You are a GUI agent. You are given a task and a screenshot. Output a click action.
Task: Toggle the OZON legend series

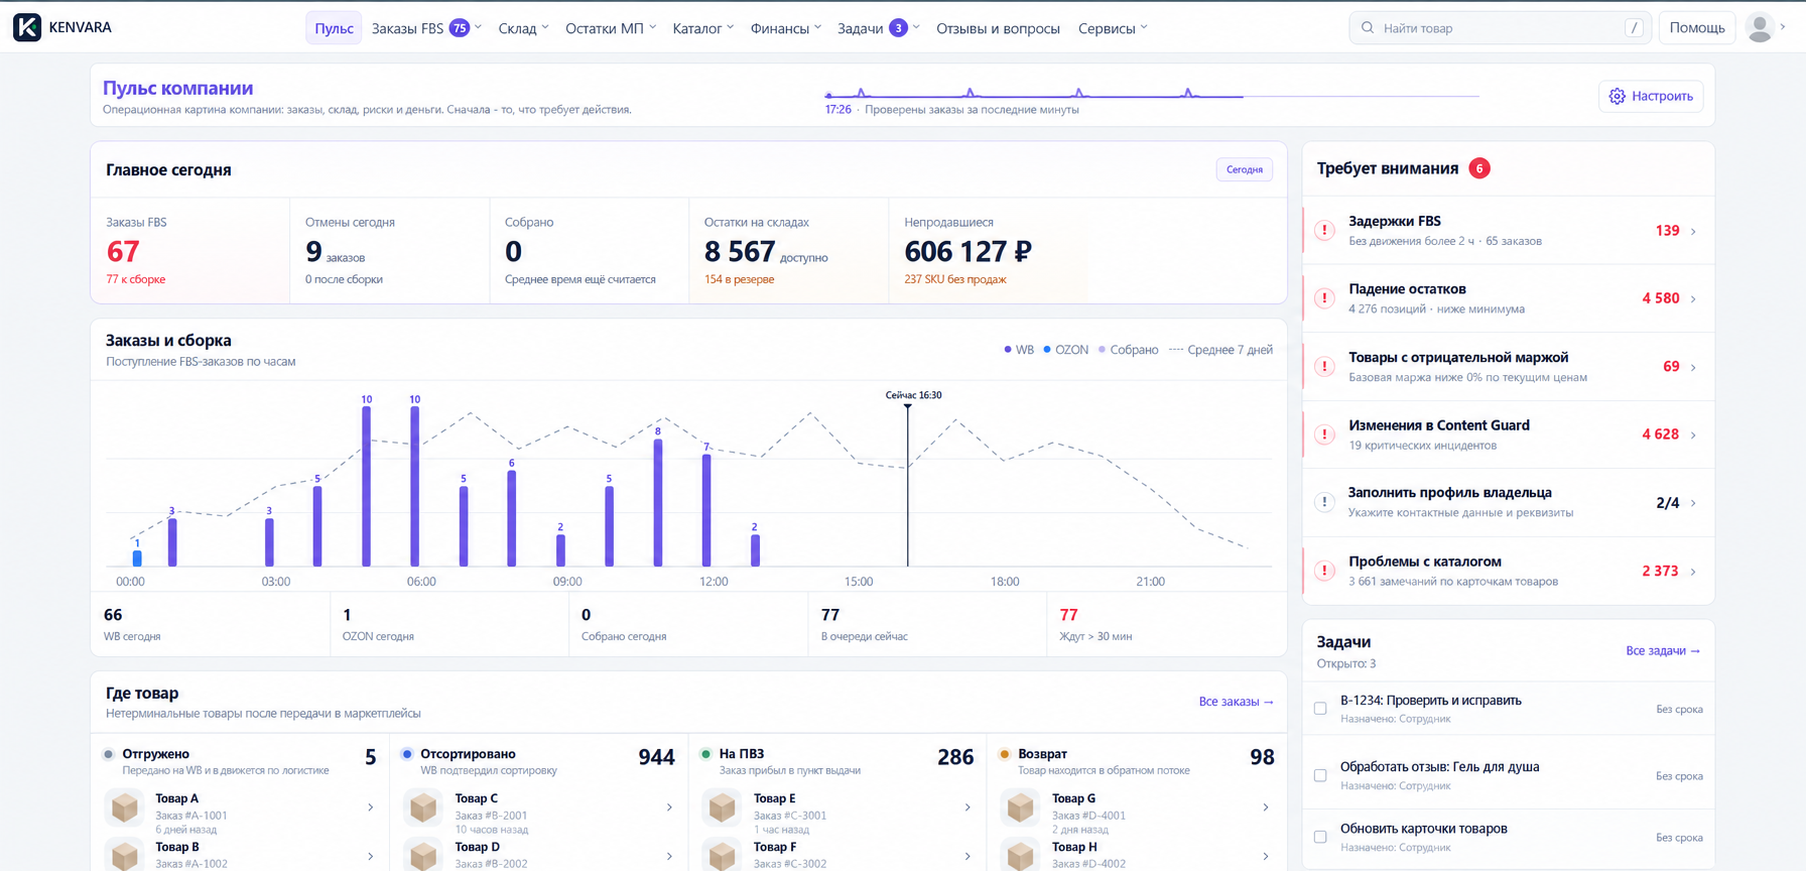coord(1066,350)
